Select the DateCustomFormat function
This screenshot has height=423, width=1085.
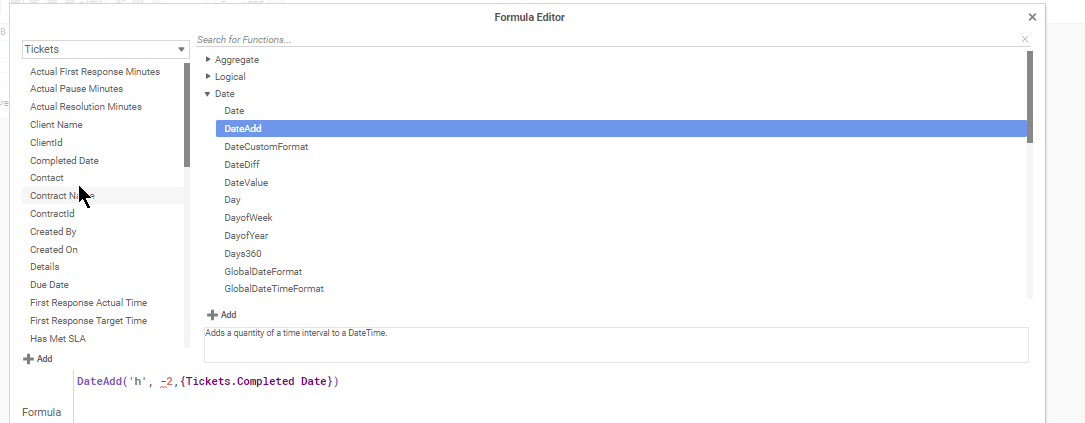click(266, 147)
